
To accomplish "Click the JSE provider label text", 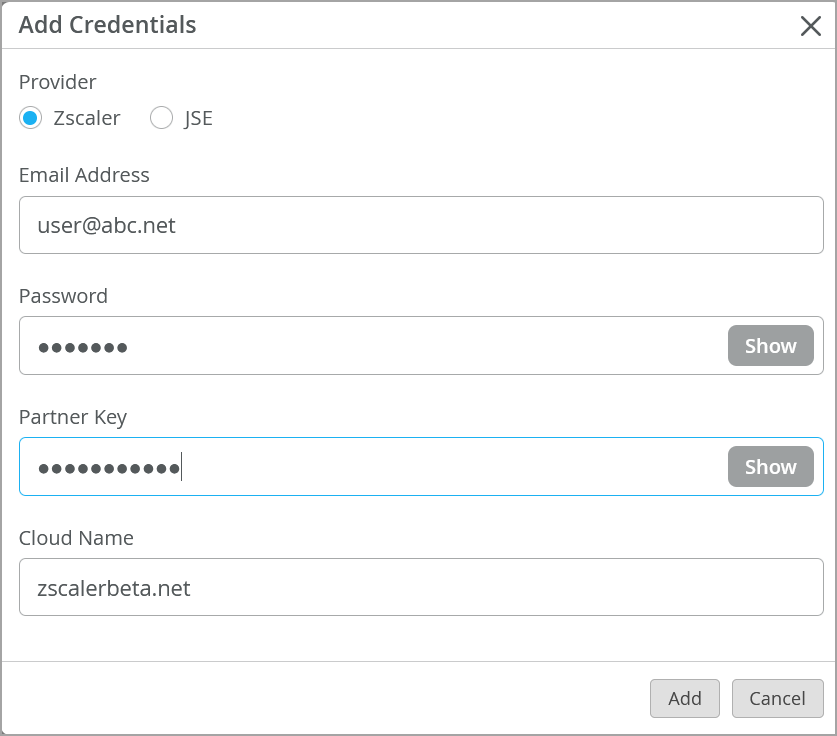I will click(x=199, y=118).
